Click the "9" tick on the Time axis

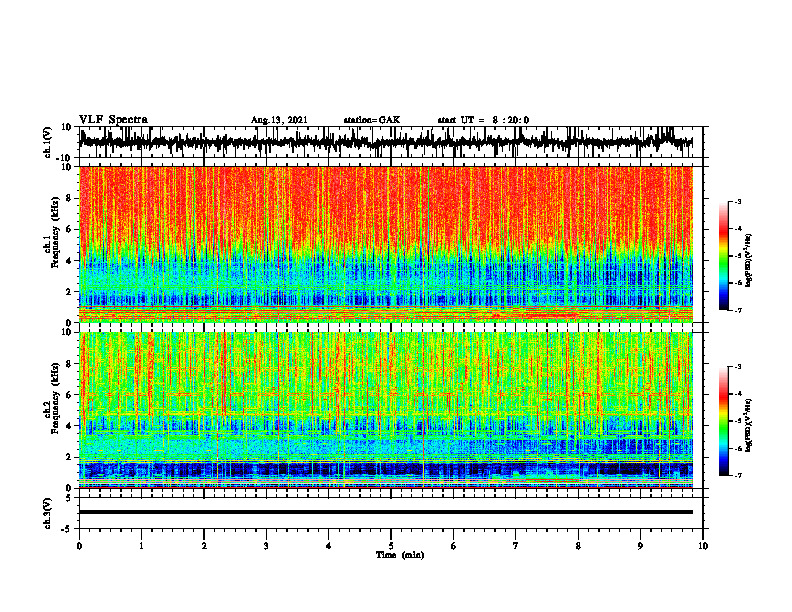click(x=640, y=546)
